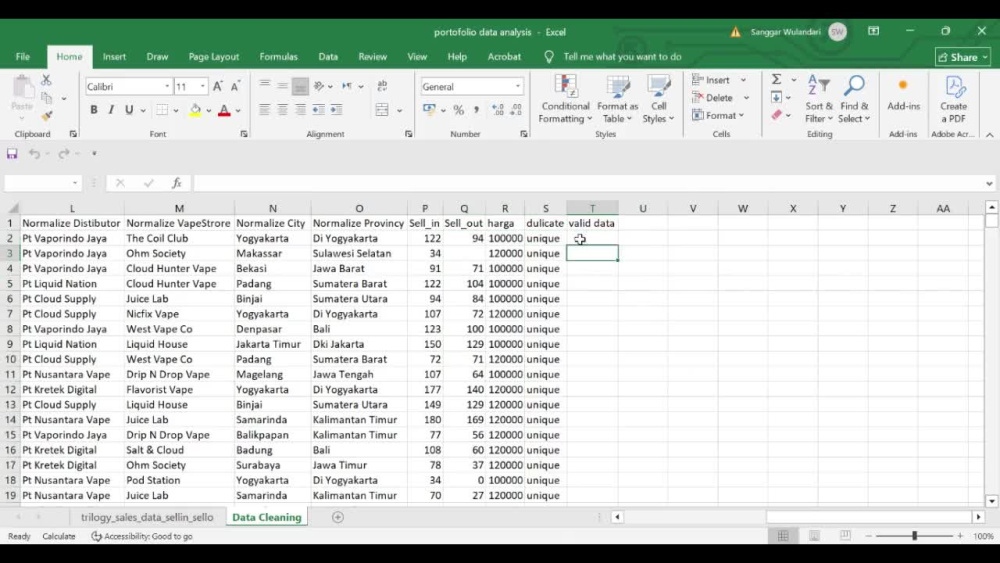Expand Conditional Formatting menu
Screen dimensions: 1000x563
tap(564, 99)
